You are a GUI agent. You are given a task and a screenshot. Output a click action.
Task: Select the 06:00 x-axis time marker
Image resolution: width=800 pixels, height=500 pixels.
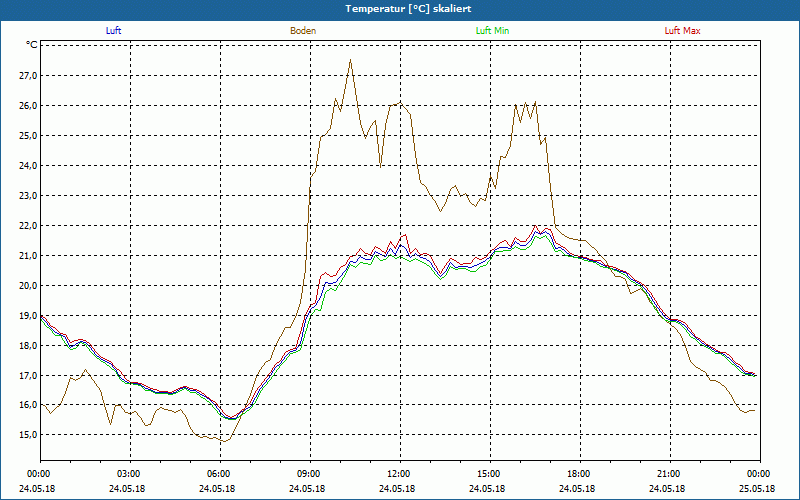tap(220, 474)
